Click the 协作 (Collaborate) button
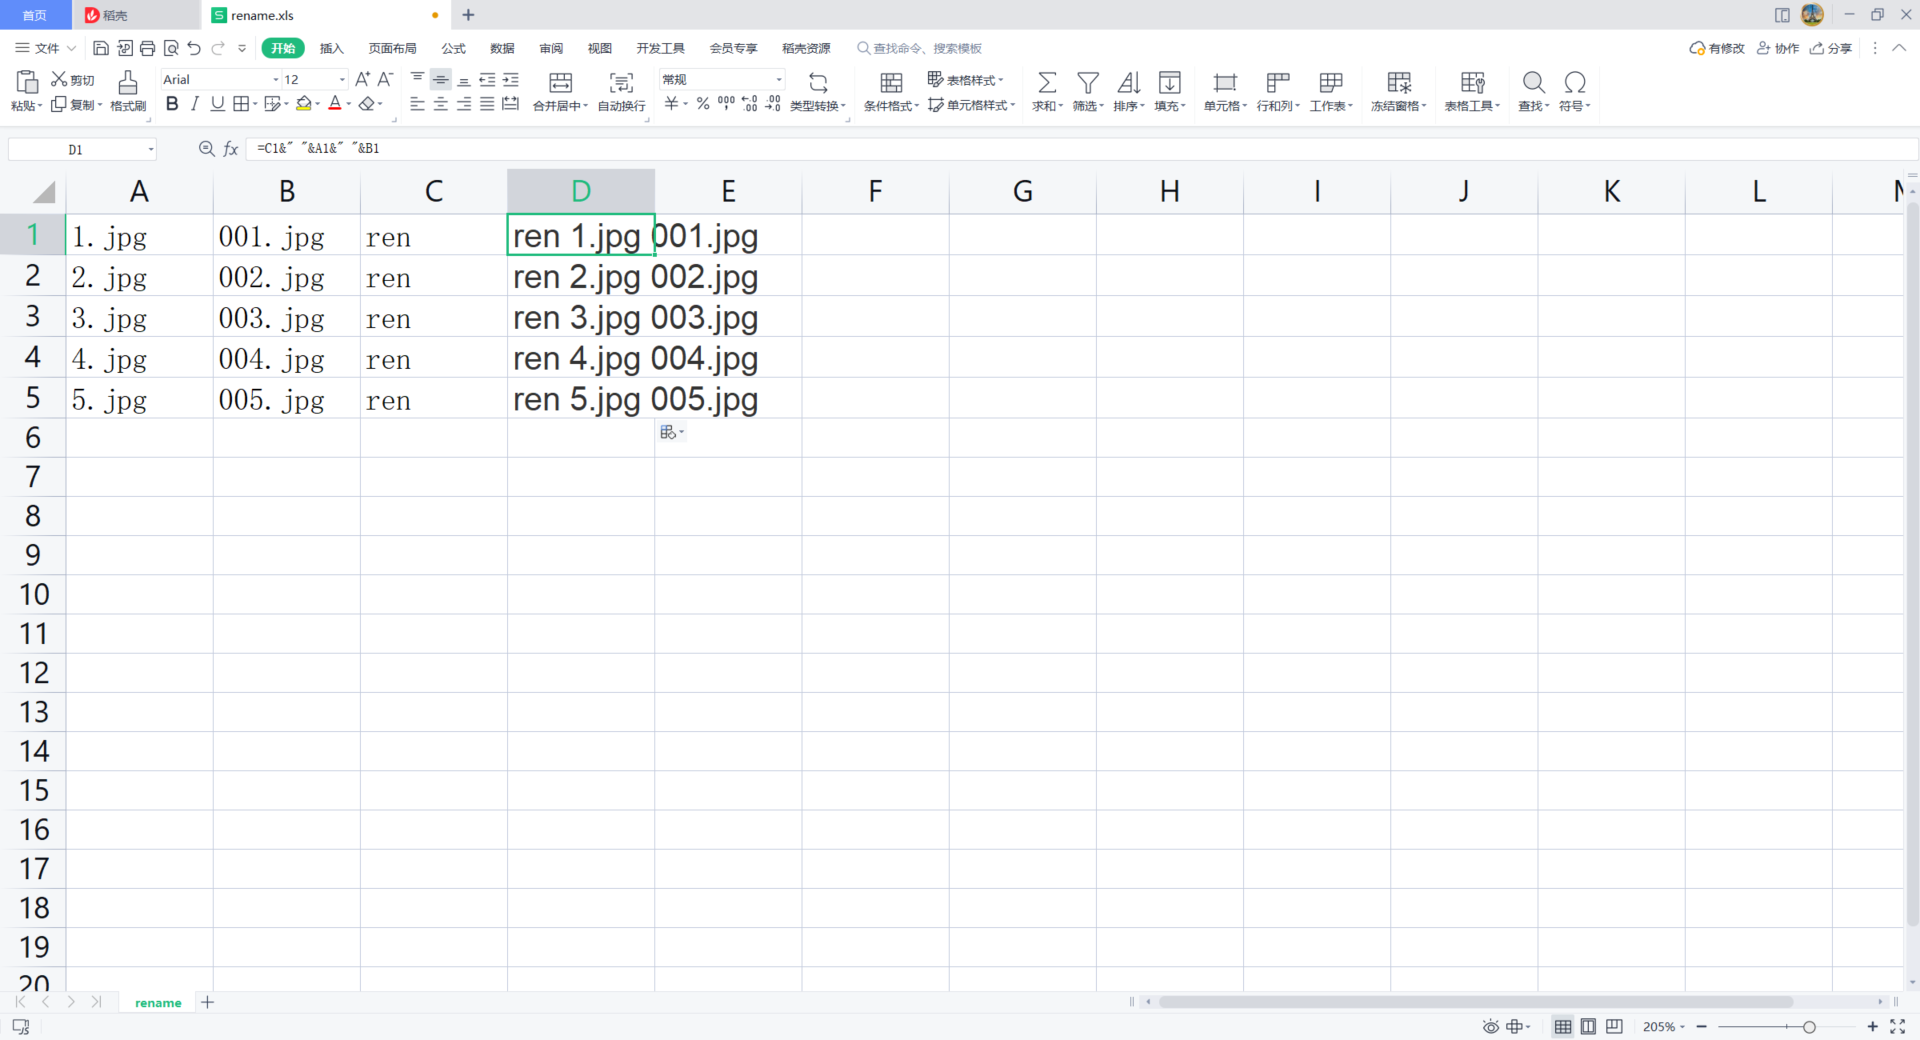Screen dimensions: 1920x1040 1778,48
